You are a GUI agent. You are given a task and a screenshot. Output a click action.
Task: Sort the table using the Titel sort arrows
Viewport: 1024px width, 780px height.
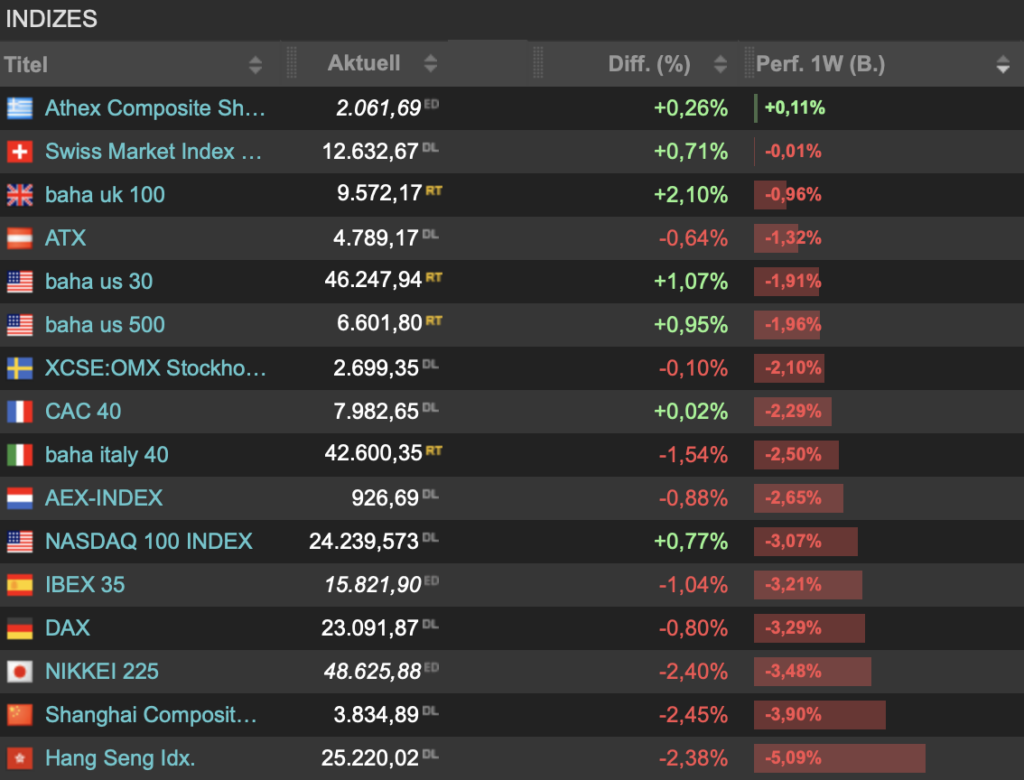click(x=256, y=64)
